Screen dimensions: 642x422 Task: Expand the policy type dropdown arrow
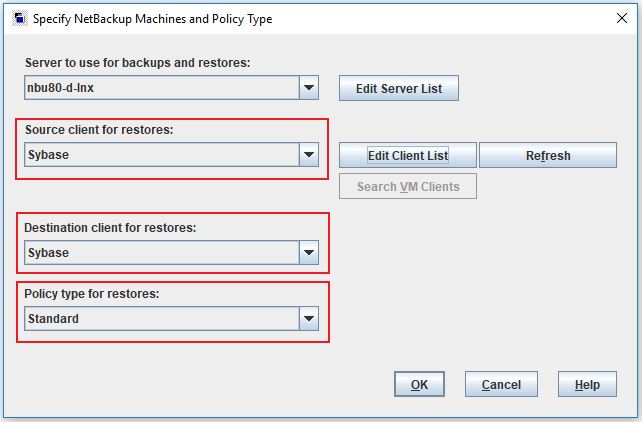point(309,319)
